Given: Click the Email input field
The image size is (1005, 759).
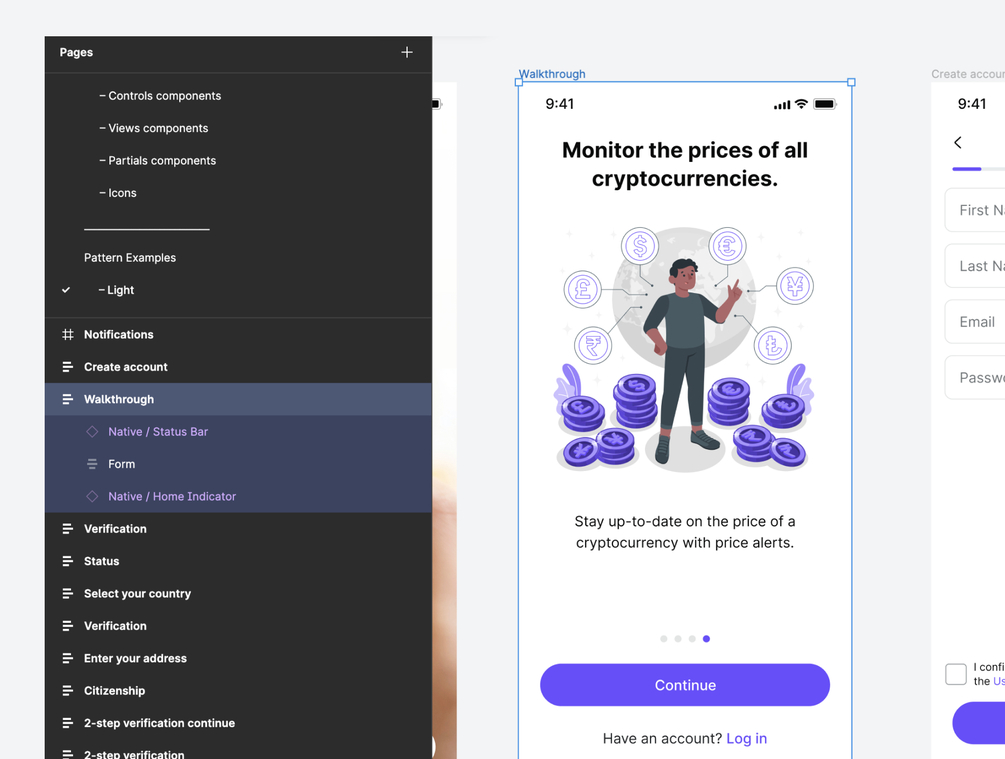Looking at the screenshot, I should [975, 322].
